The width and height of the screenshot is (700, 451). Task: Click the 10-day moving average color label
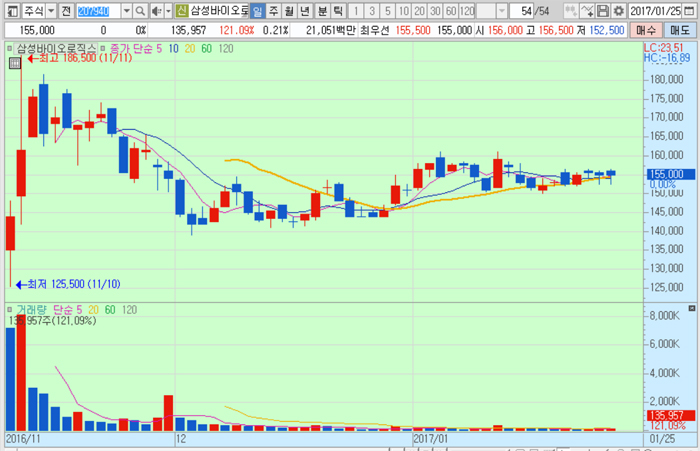tap(173, 48)
